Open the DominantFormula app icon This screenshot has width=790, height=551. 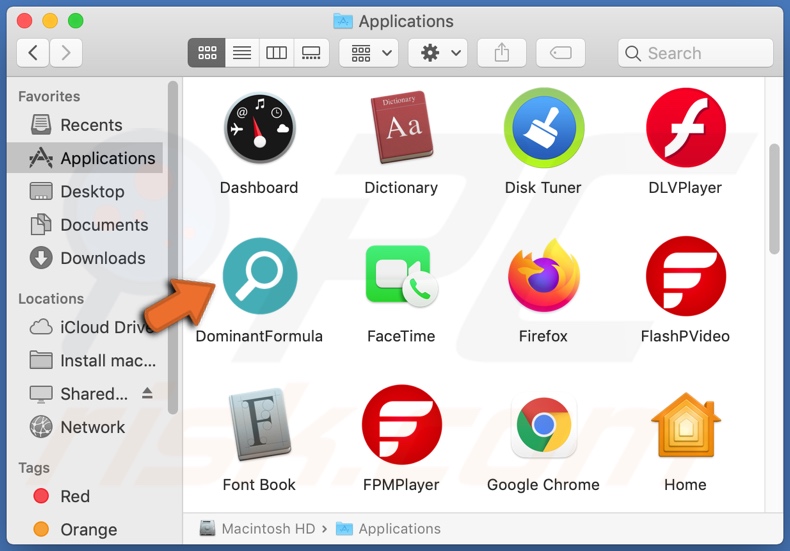coord(260,277)
